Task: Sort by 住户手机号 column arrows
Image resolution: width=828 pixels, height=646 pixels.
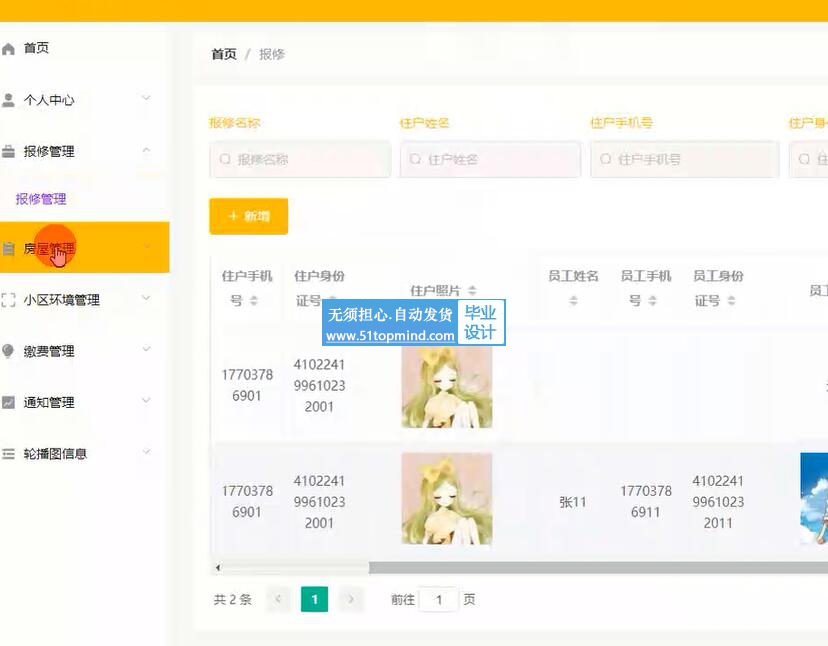Action: click(253, 301)
